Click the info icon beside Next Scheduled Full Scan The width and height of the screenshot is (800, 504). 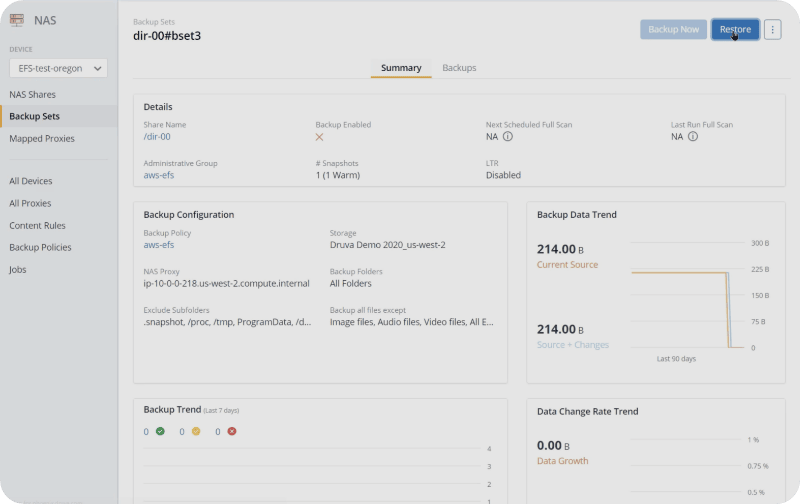click(507, 137)
